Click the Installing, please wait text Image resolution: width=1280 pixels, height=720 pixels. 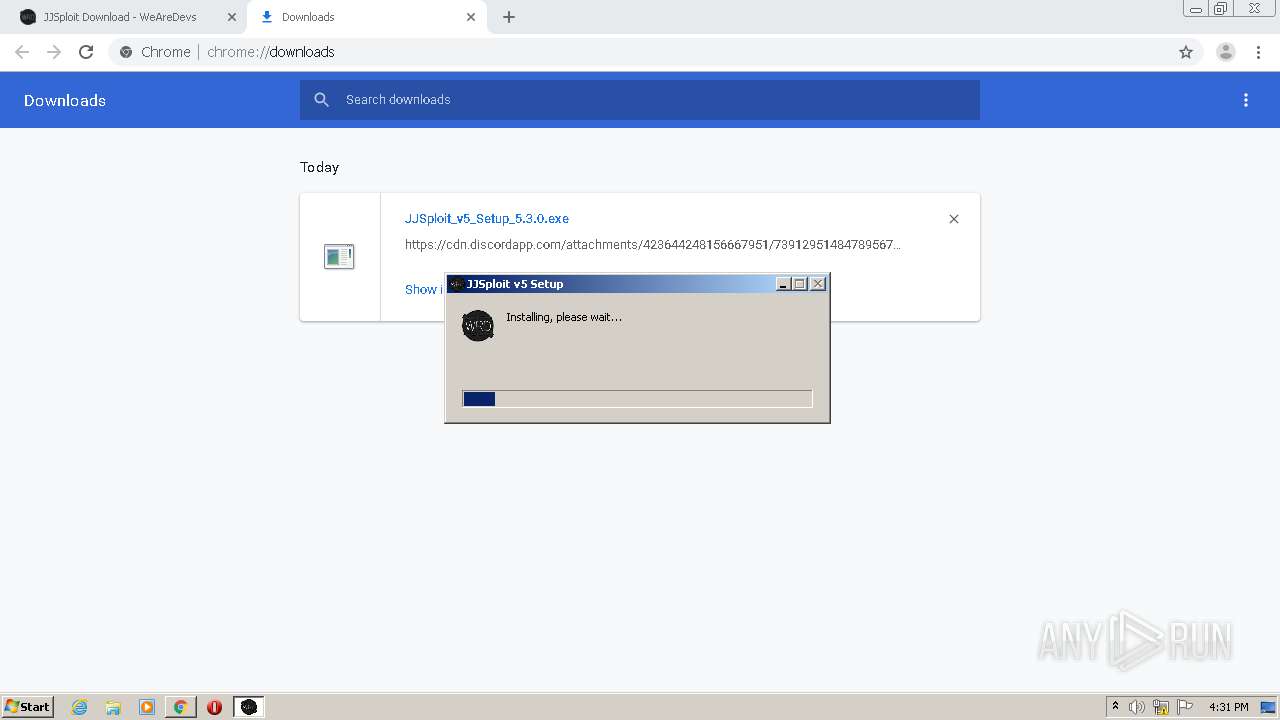[564, 317]
